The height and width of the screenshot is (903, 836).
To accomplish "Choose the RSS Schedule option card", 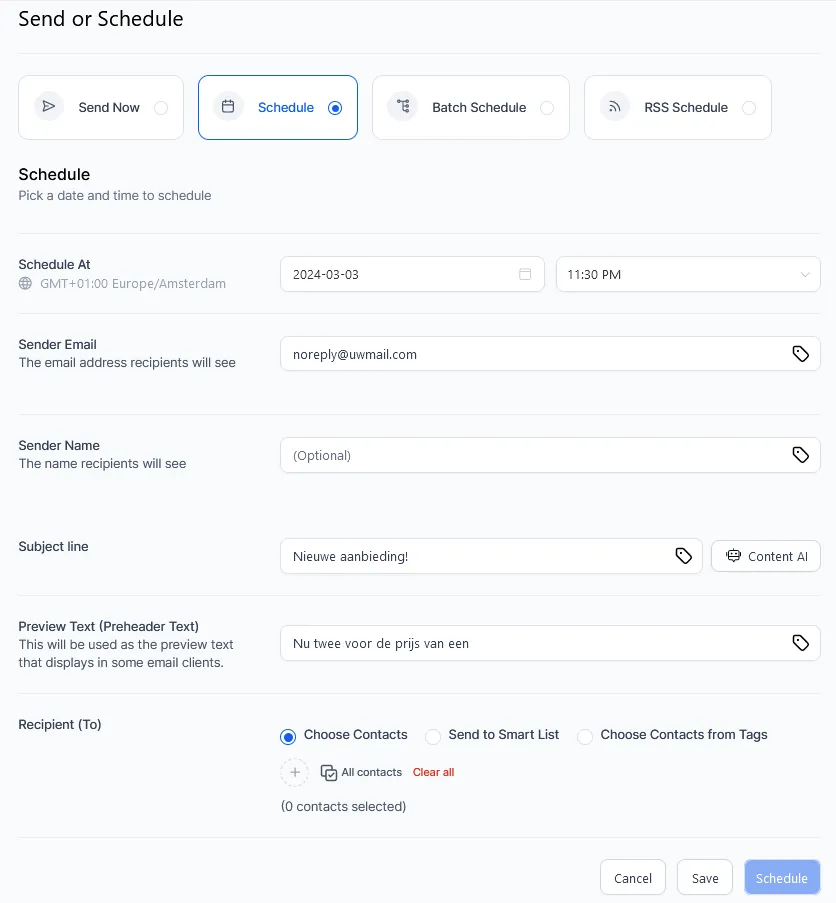I will coord(678,108).
